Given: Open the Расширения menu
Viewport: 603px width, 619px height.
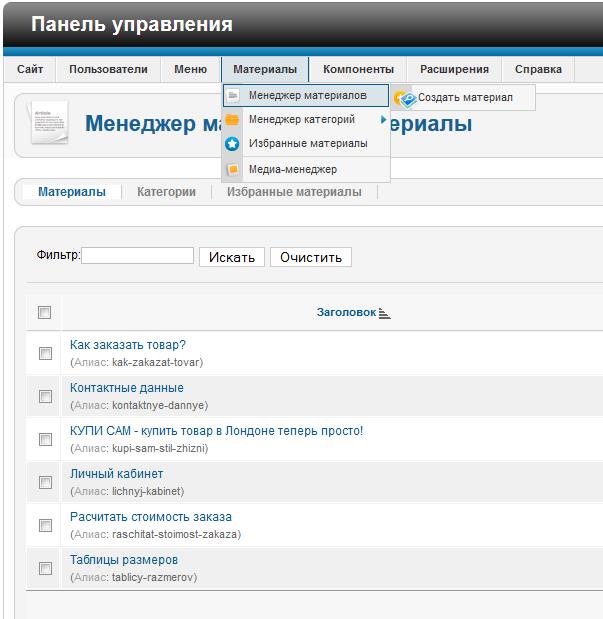Looking at the screenshot, I should point(454,69).
